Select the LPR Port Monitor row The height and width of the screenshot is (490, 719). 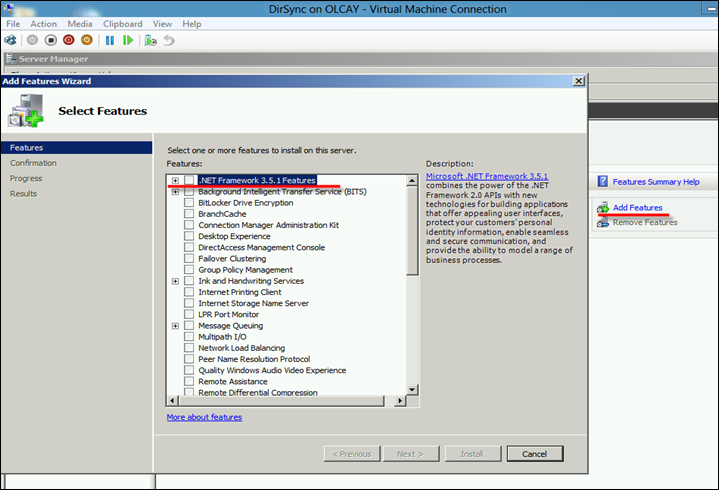click(x=228, y=314)
